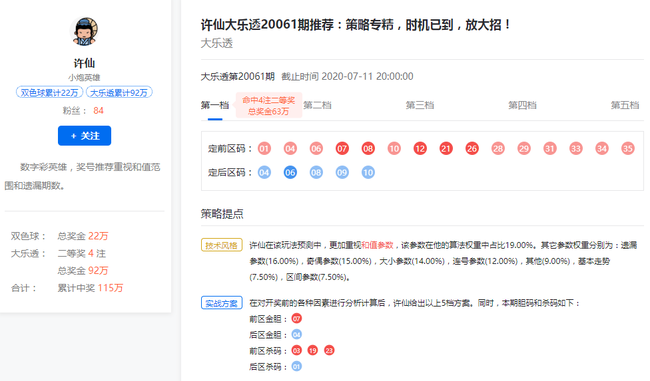Click back-zone blue ball 10
Screen dimensions: 650x381
click(x=368, y=172)
